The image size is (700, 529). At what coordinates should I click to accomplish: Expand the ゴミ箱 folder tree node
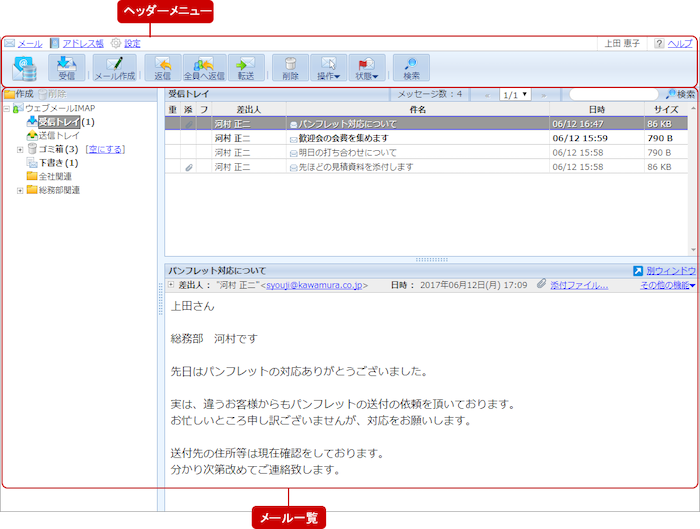click(x=20, y=149)
